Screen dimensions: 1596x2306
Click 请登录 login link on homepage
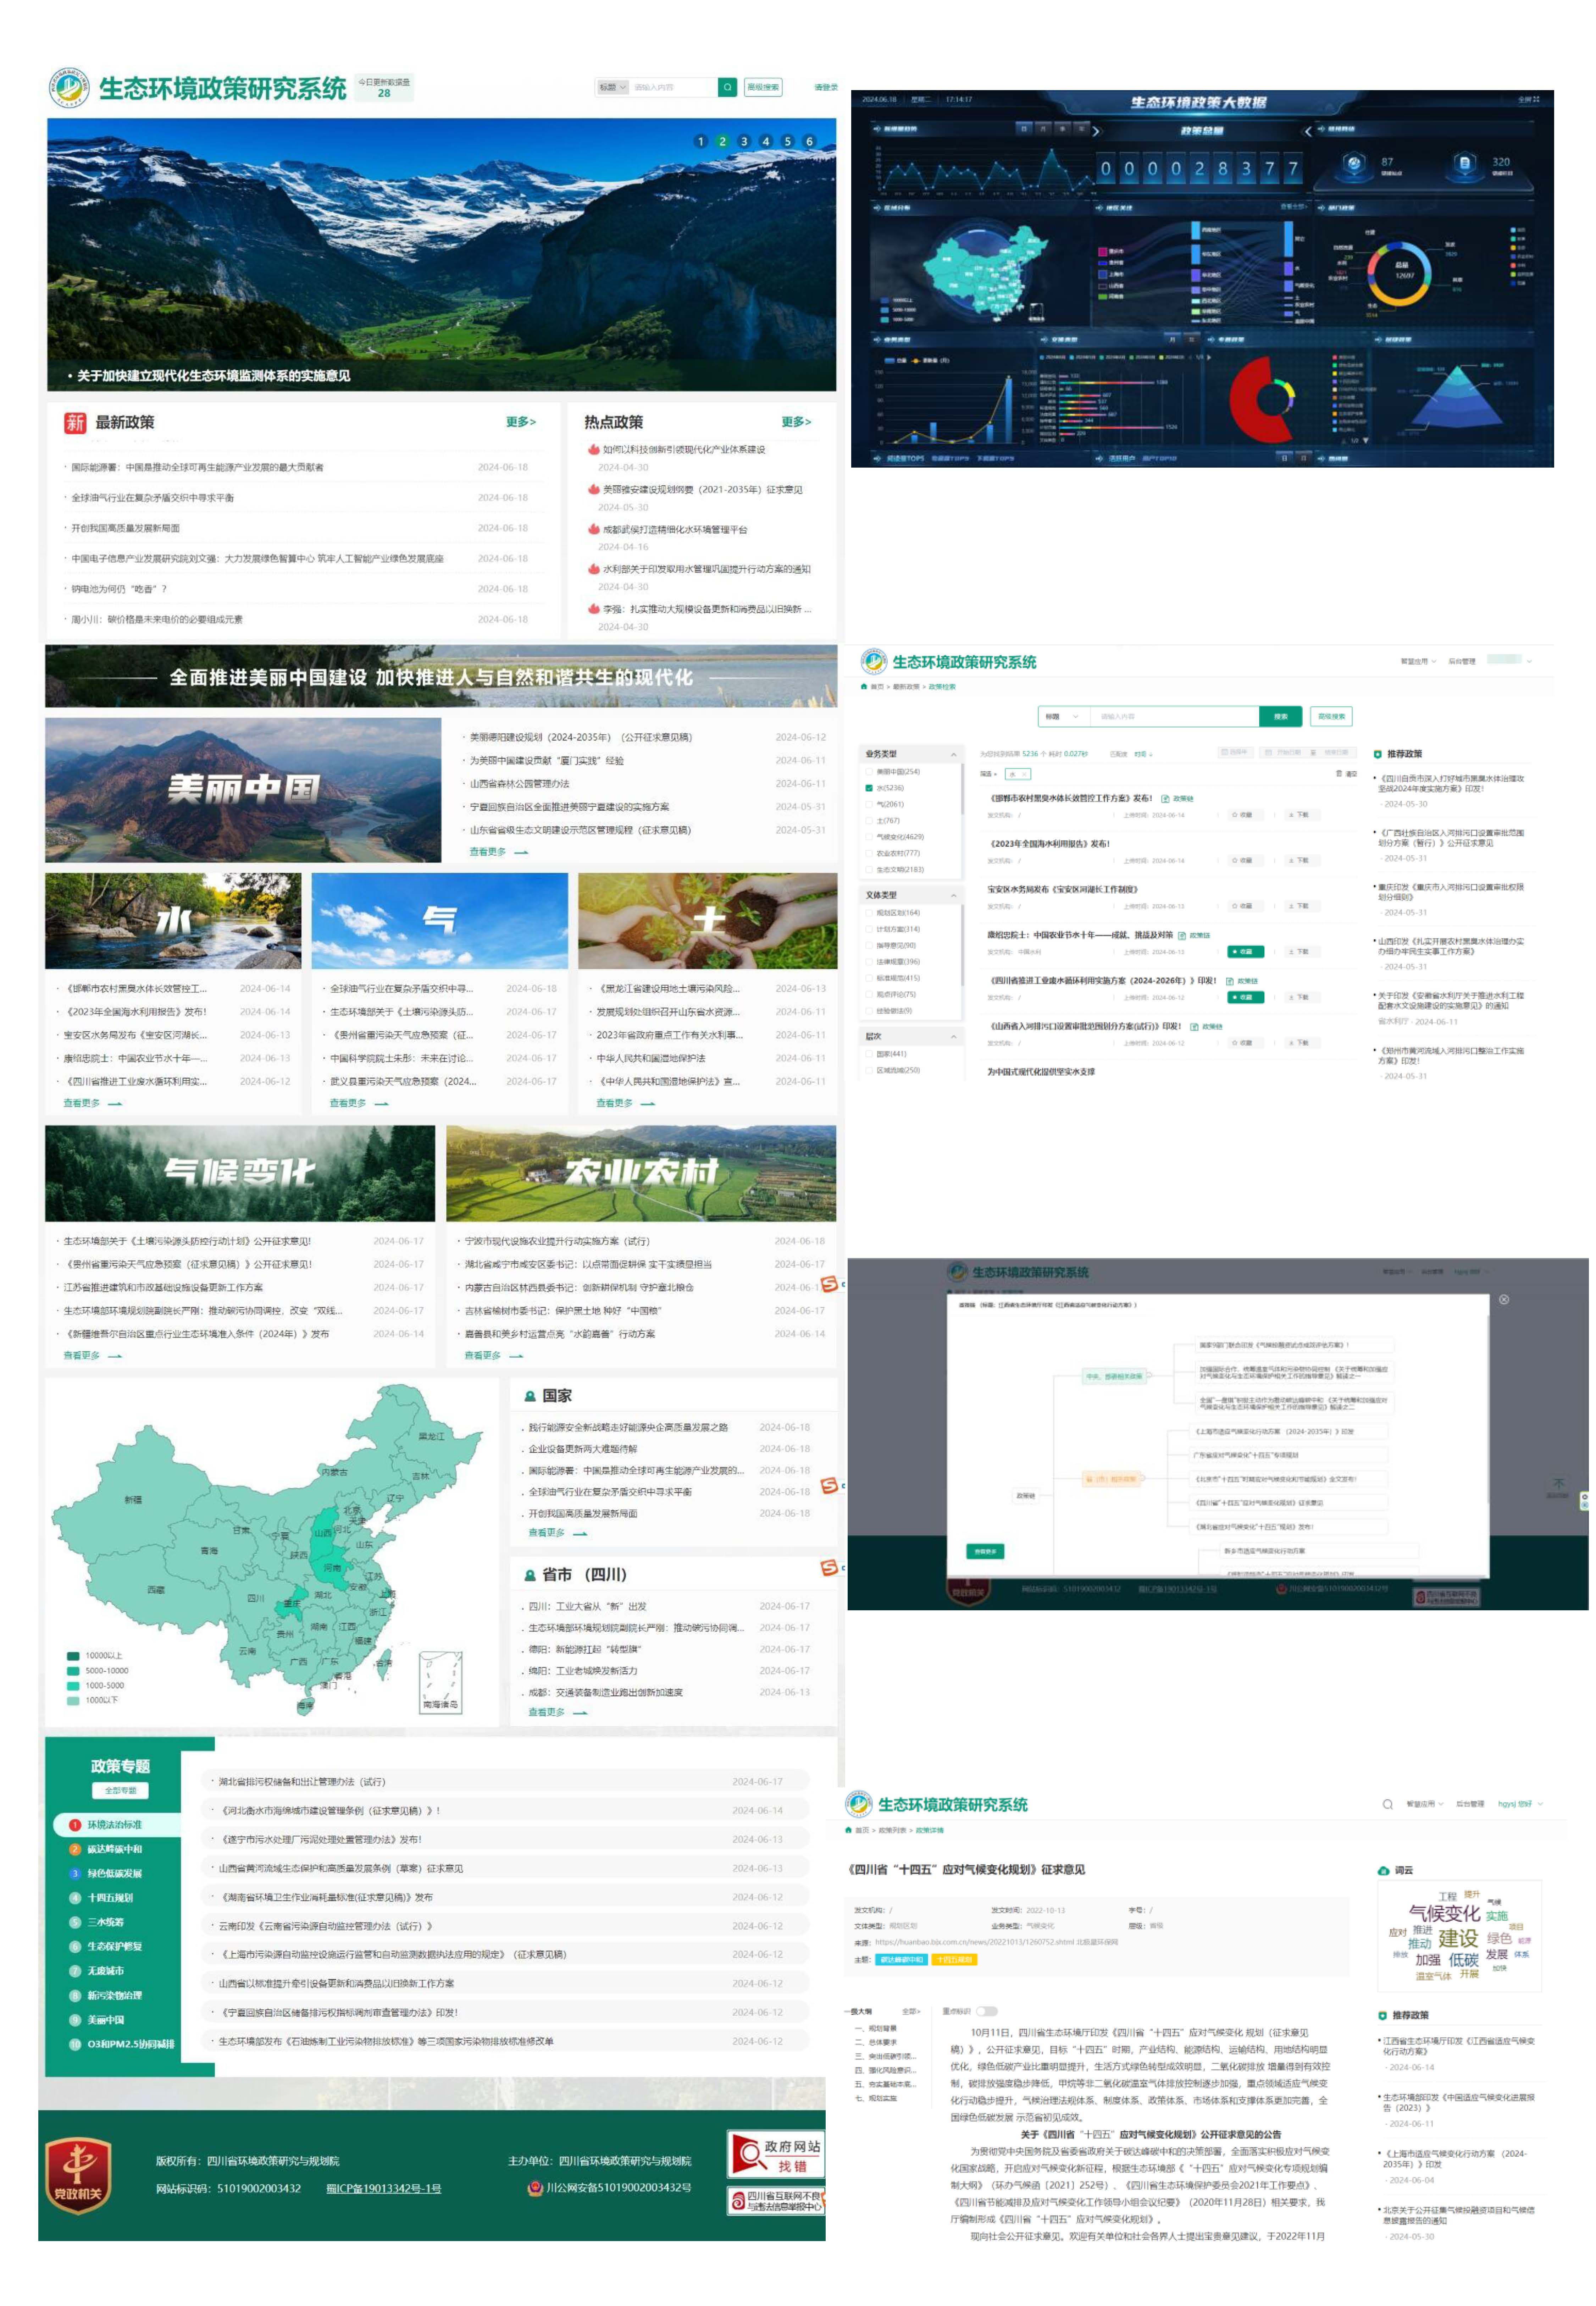point(826,87)
